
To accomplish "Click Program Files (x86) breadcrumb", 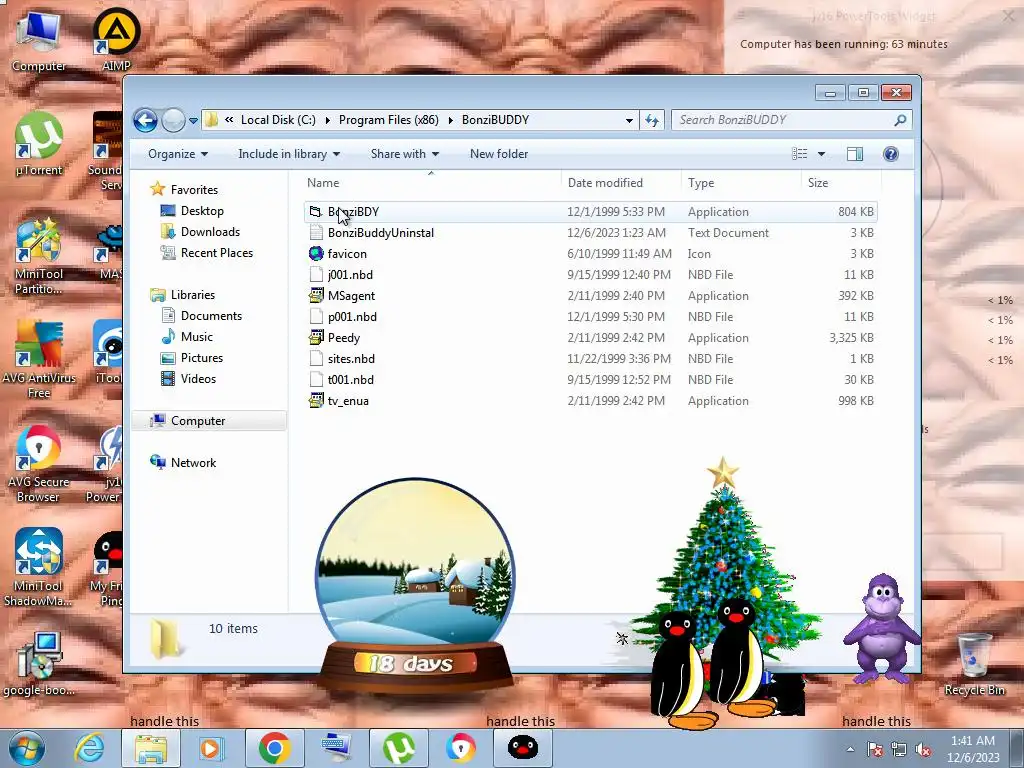I will [389, 120].
